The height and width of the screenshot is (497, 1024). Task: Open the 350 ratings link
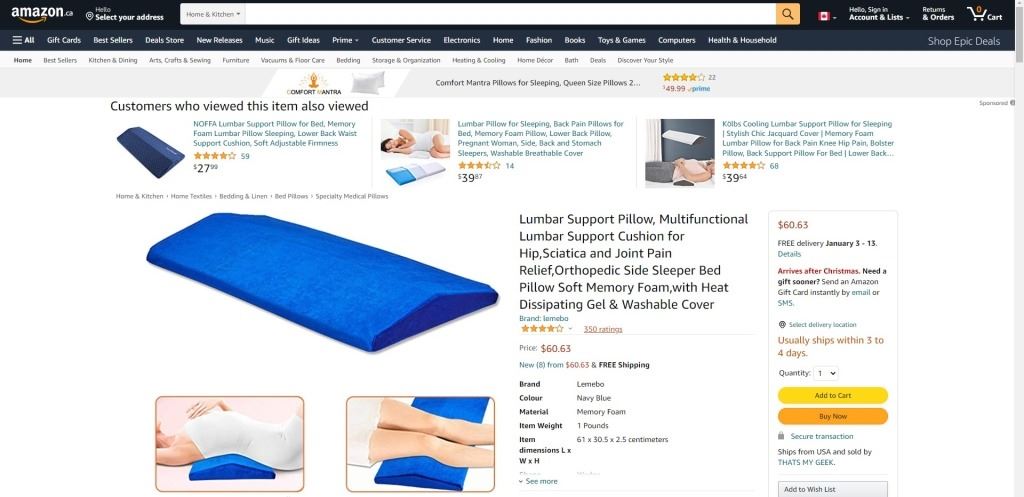tap(603, 329)
